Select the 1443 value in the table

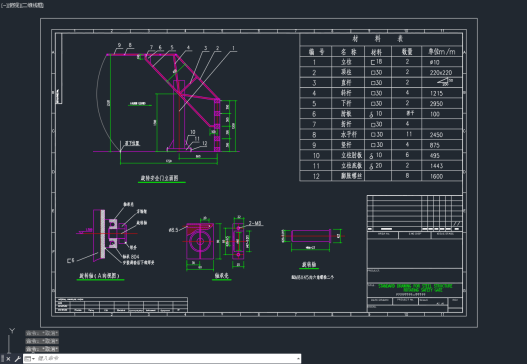tap(436, 166)
